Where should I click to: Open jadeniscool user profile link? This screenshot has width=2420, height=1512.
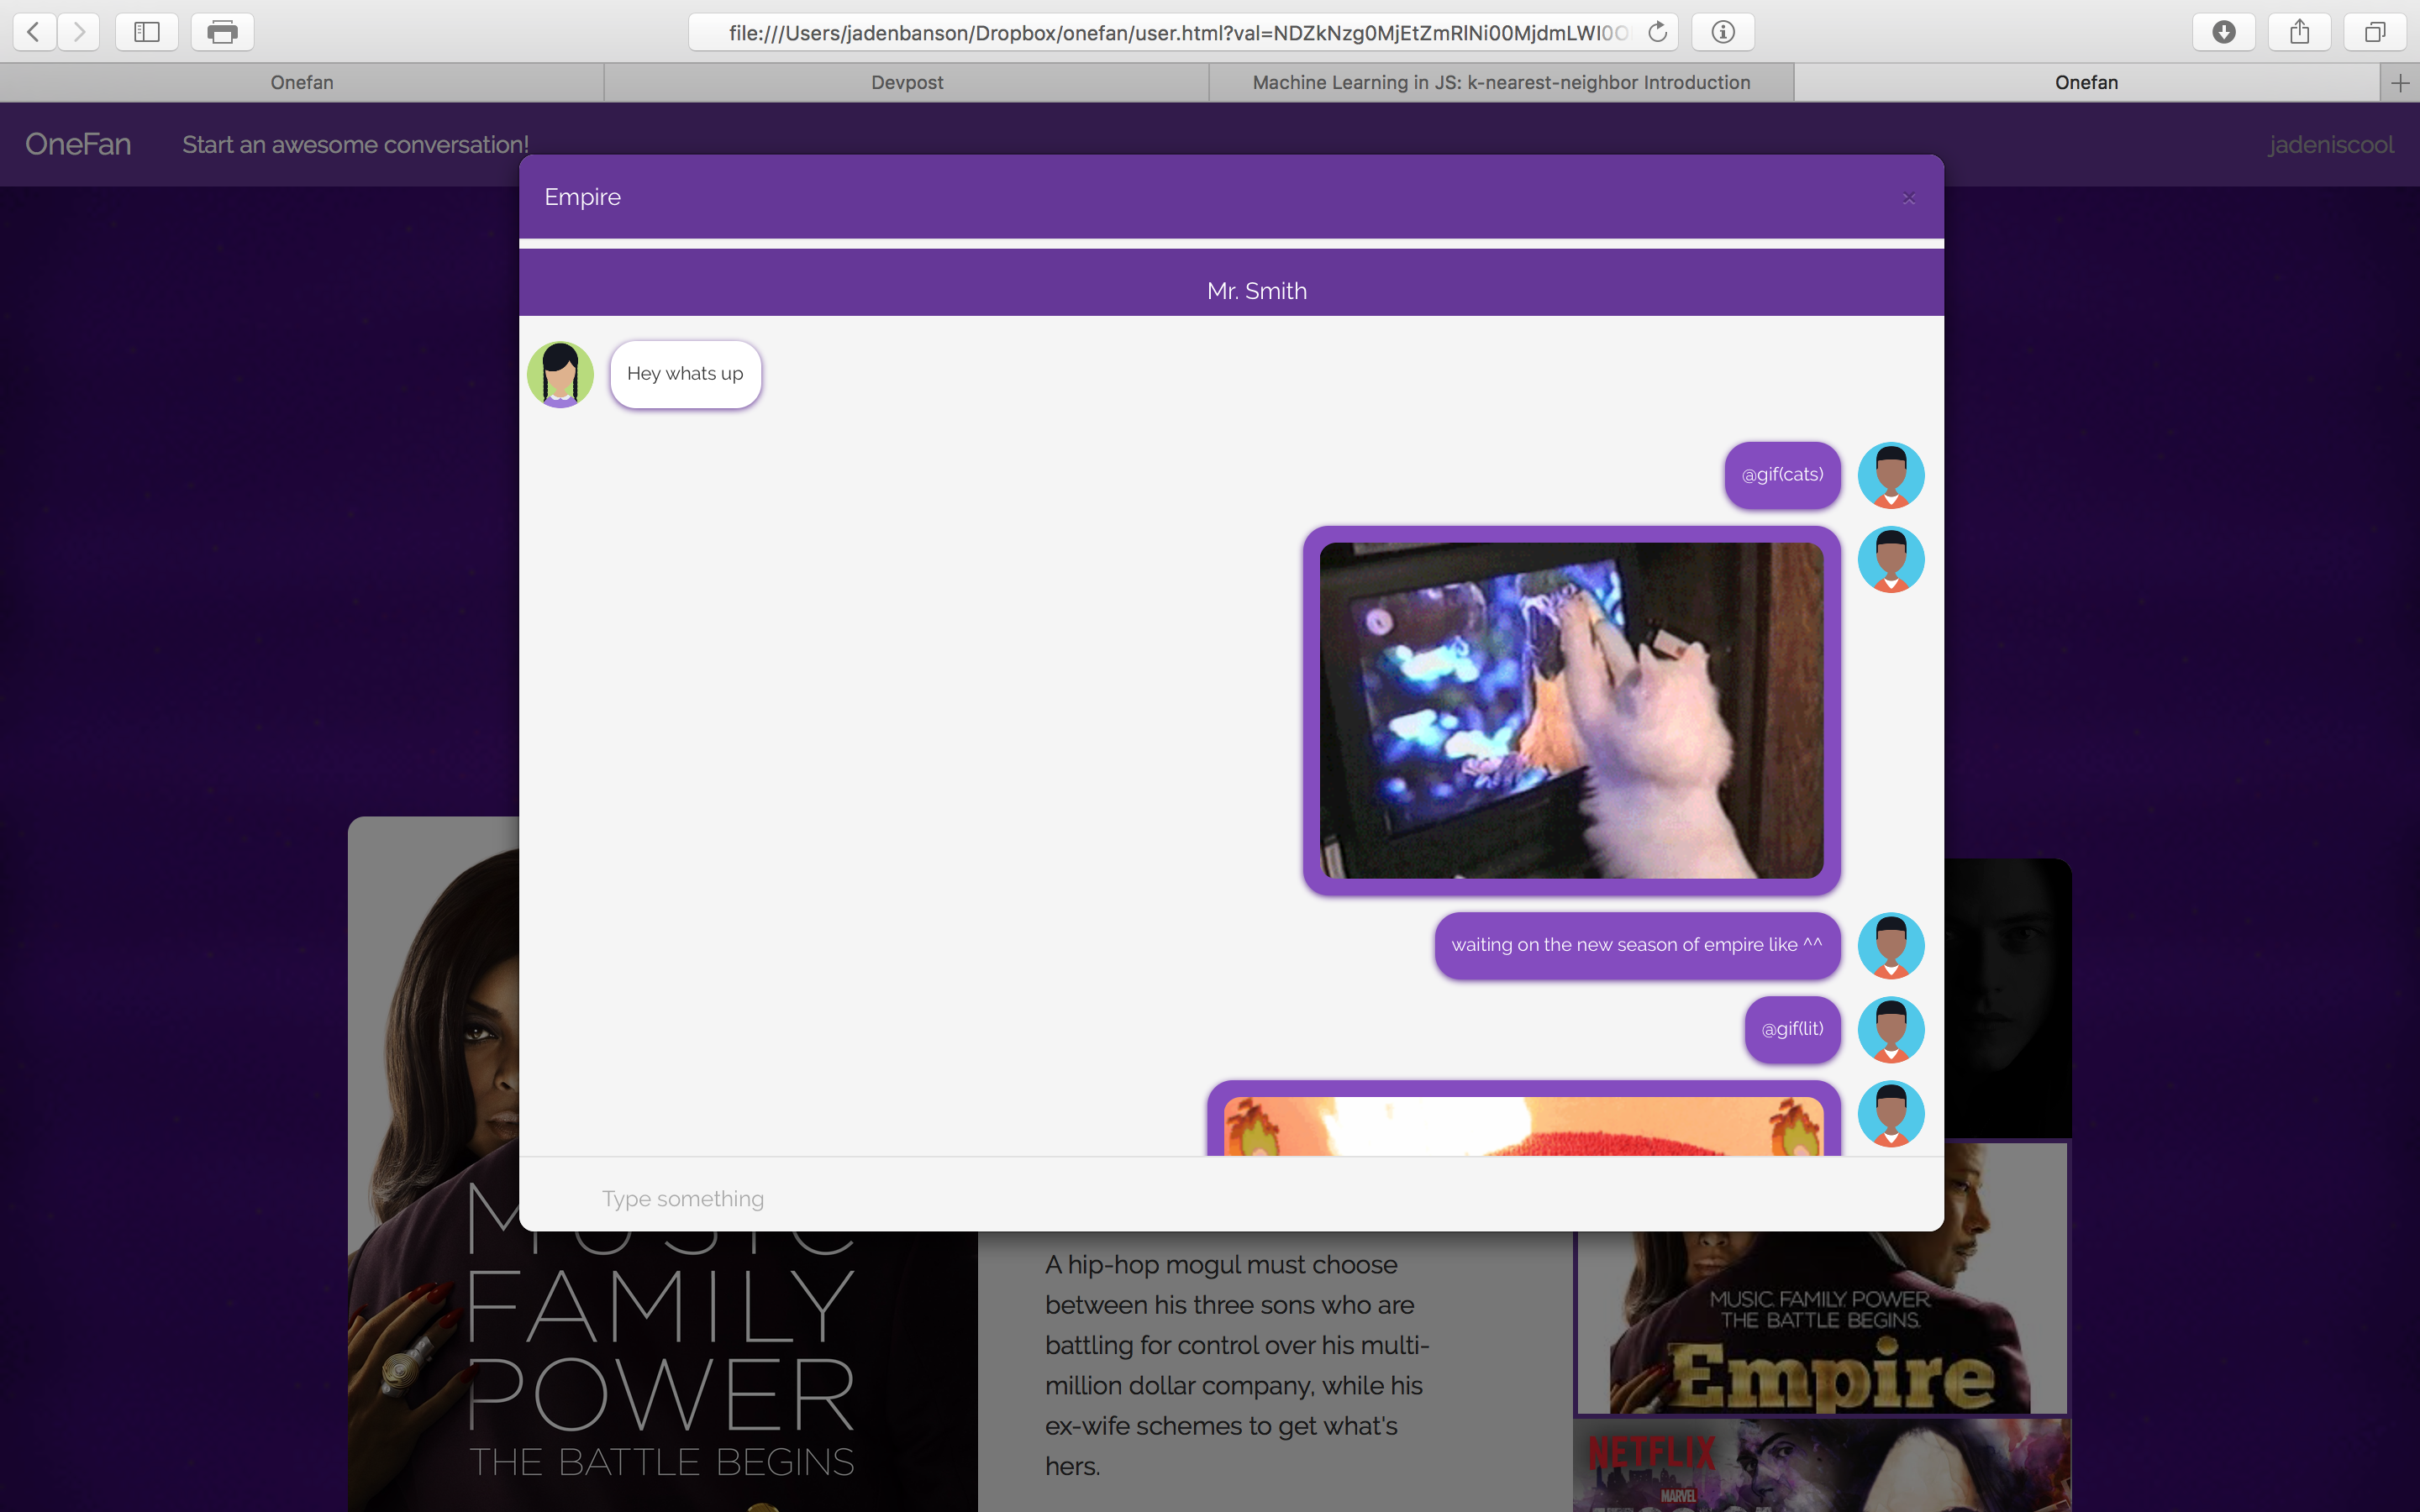pyautogui.click(x=2330, y=144)
